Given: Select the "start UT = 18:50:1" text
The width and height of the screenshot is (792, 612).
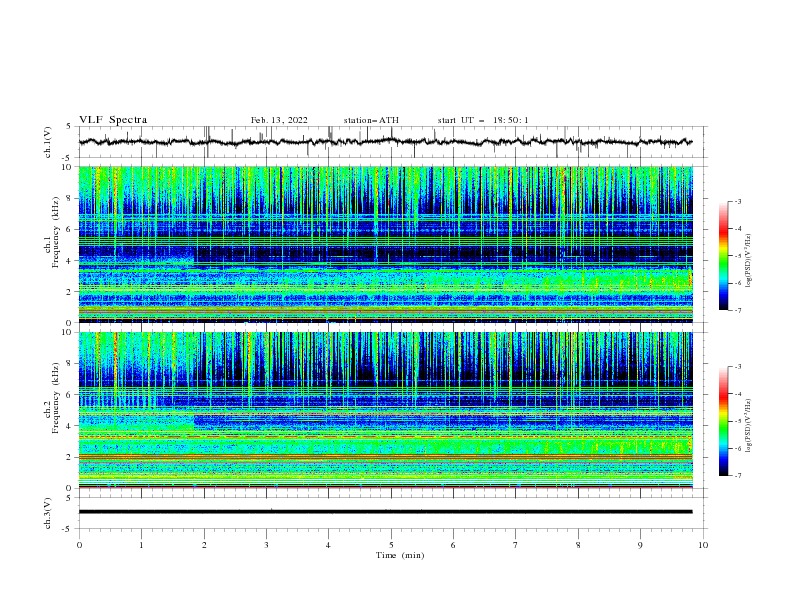Looking at the screenshot, I should point(483,120).
